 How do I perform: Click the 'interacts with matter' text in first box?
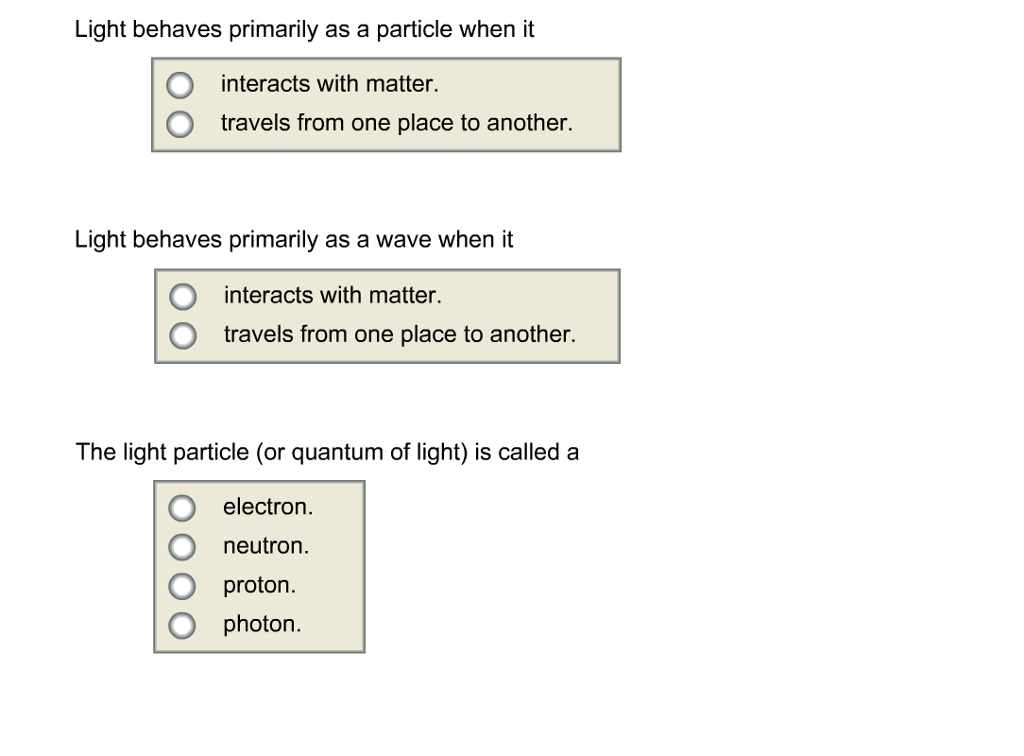click(x=330, y=84)
